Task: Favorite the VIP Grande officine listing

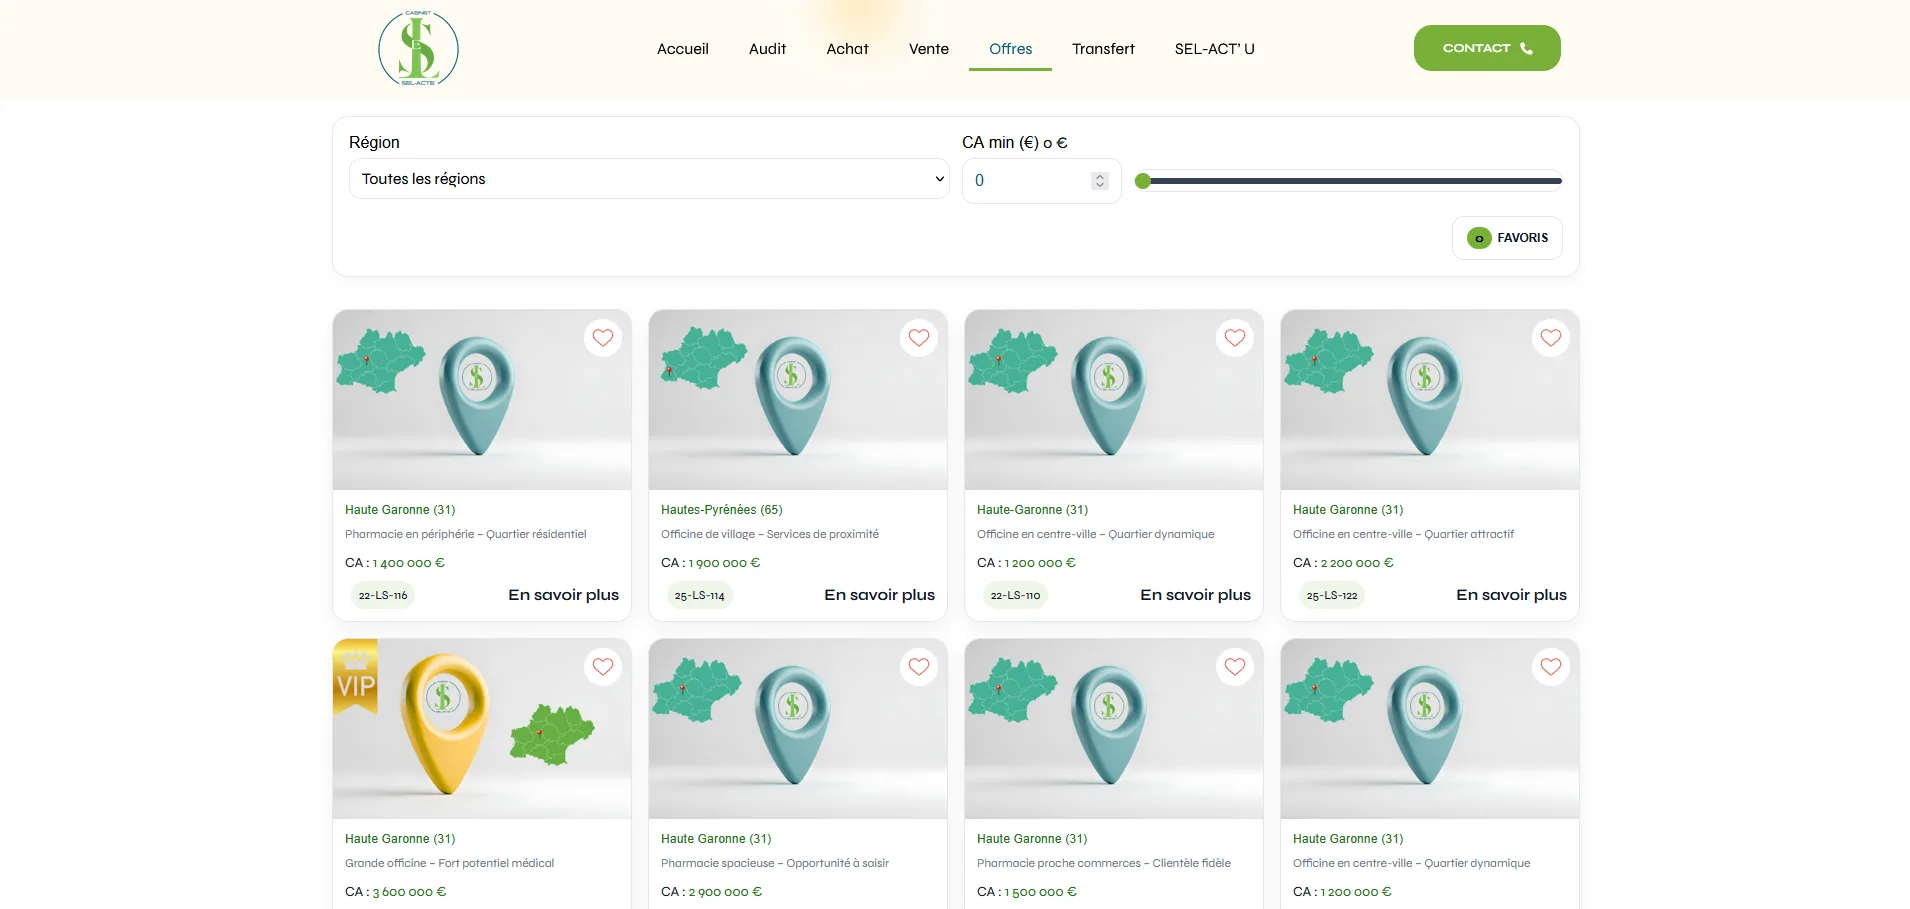Action: click(x=603, y=667)
